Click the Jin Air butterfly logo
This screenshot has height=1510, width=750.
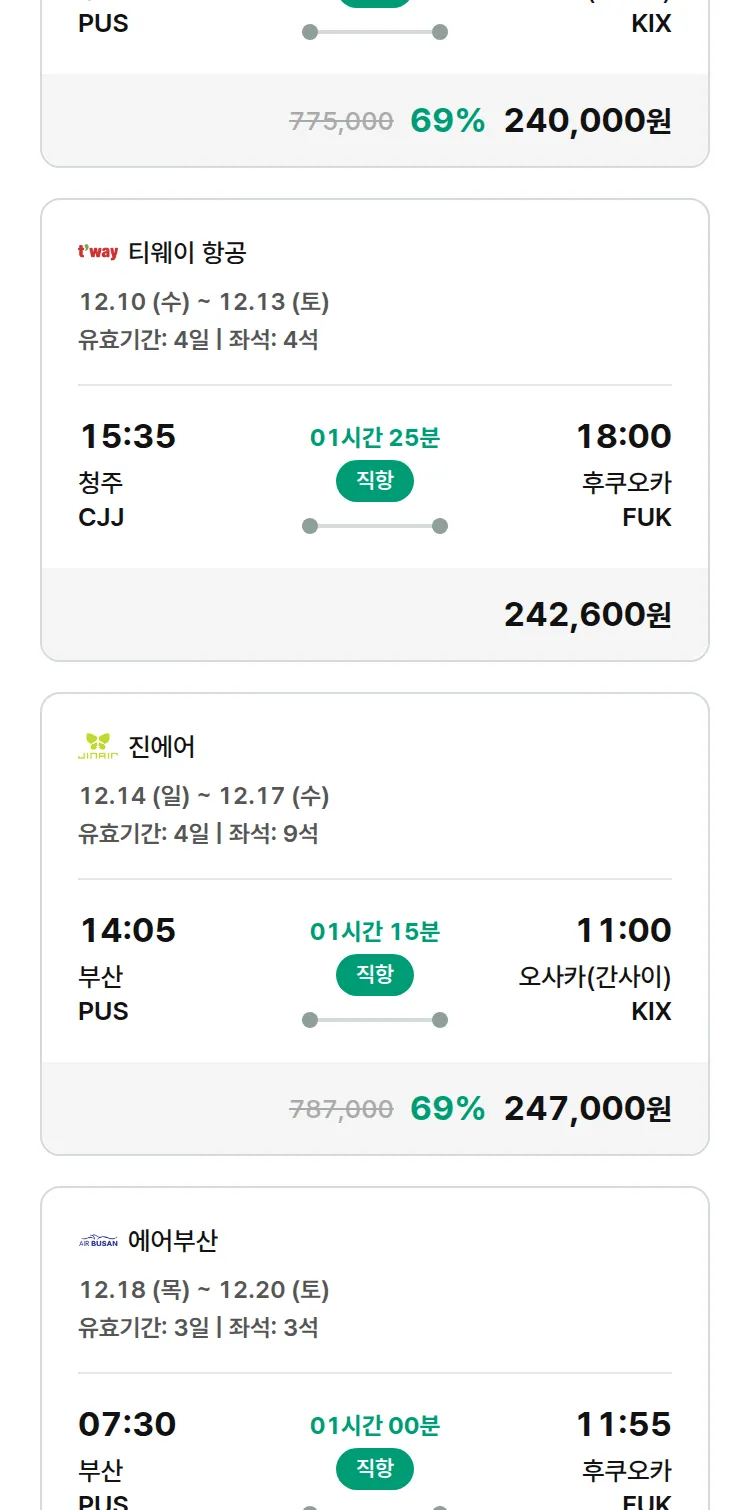tap(98, 746)
